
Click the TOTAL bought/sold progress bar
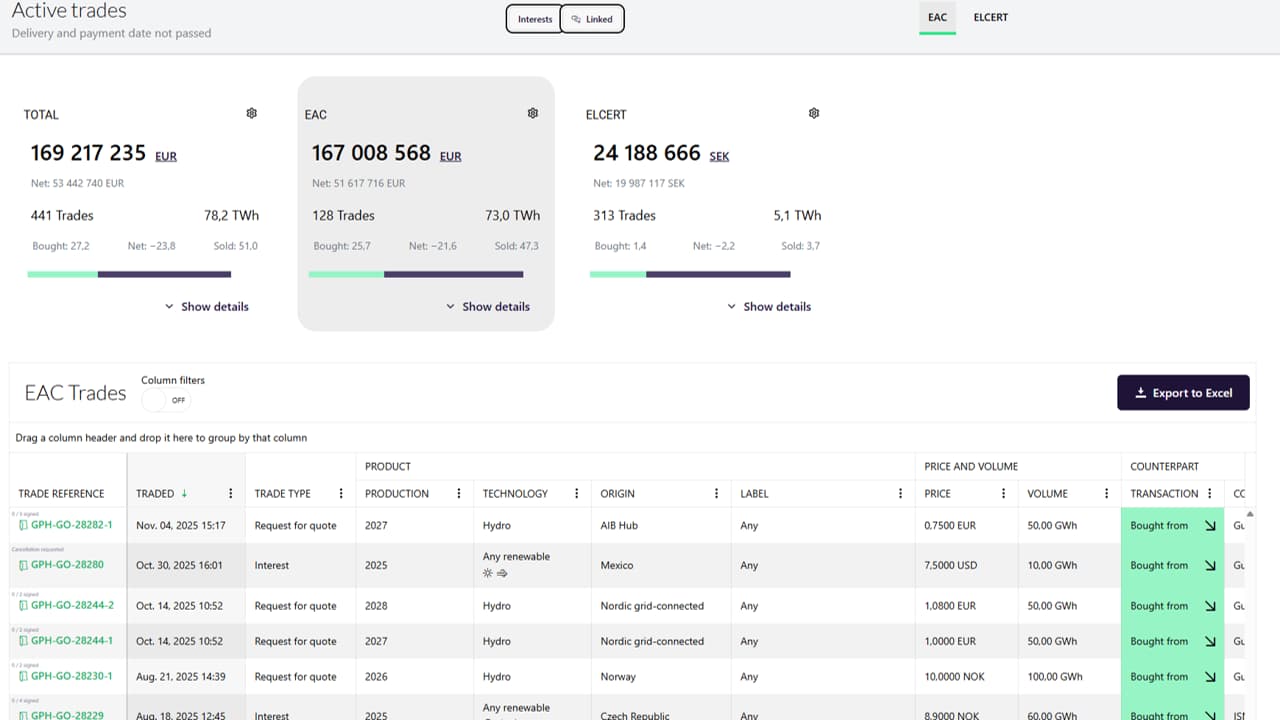coord(129,274)
